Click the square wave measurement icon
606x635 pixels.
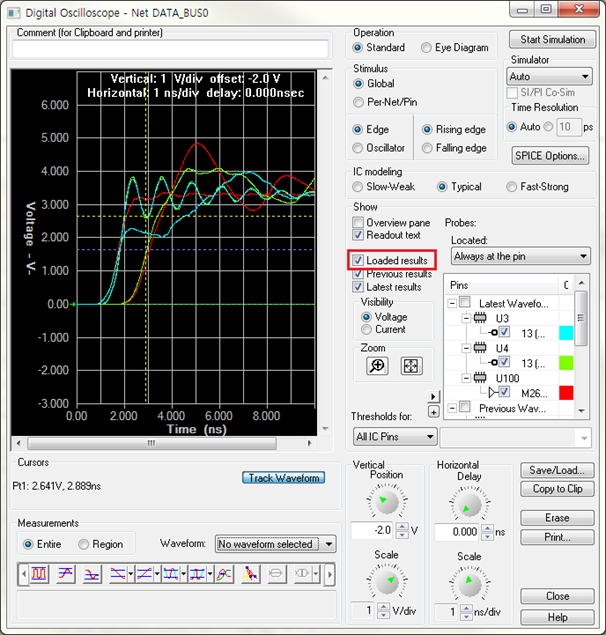coord(39,574)
